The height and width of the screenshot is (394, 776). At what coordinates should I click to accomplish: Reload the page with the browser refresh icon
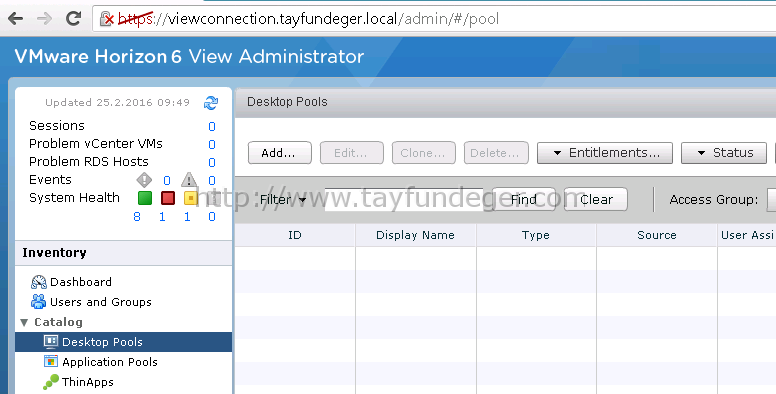click(x=74, y=19)
